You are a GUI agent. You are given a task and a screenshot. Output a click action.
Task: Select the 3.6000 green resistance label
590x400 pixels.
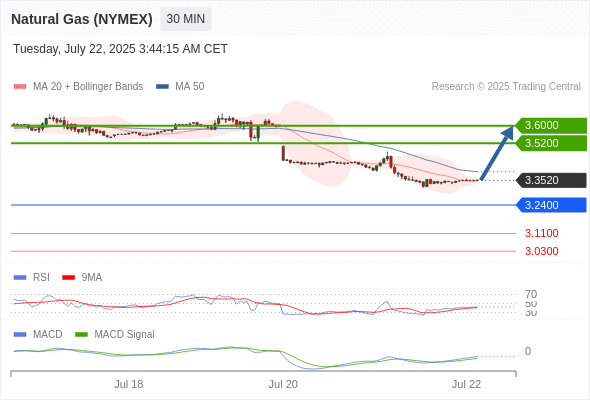point(552,125)
